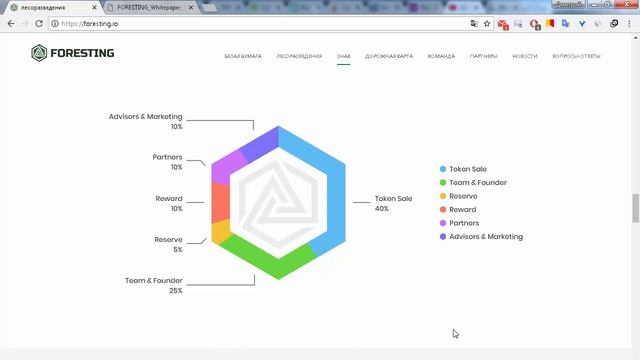Open the blue Google Translate extension
Viewport: 640px width, 360px height.
565,24
